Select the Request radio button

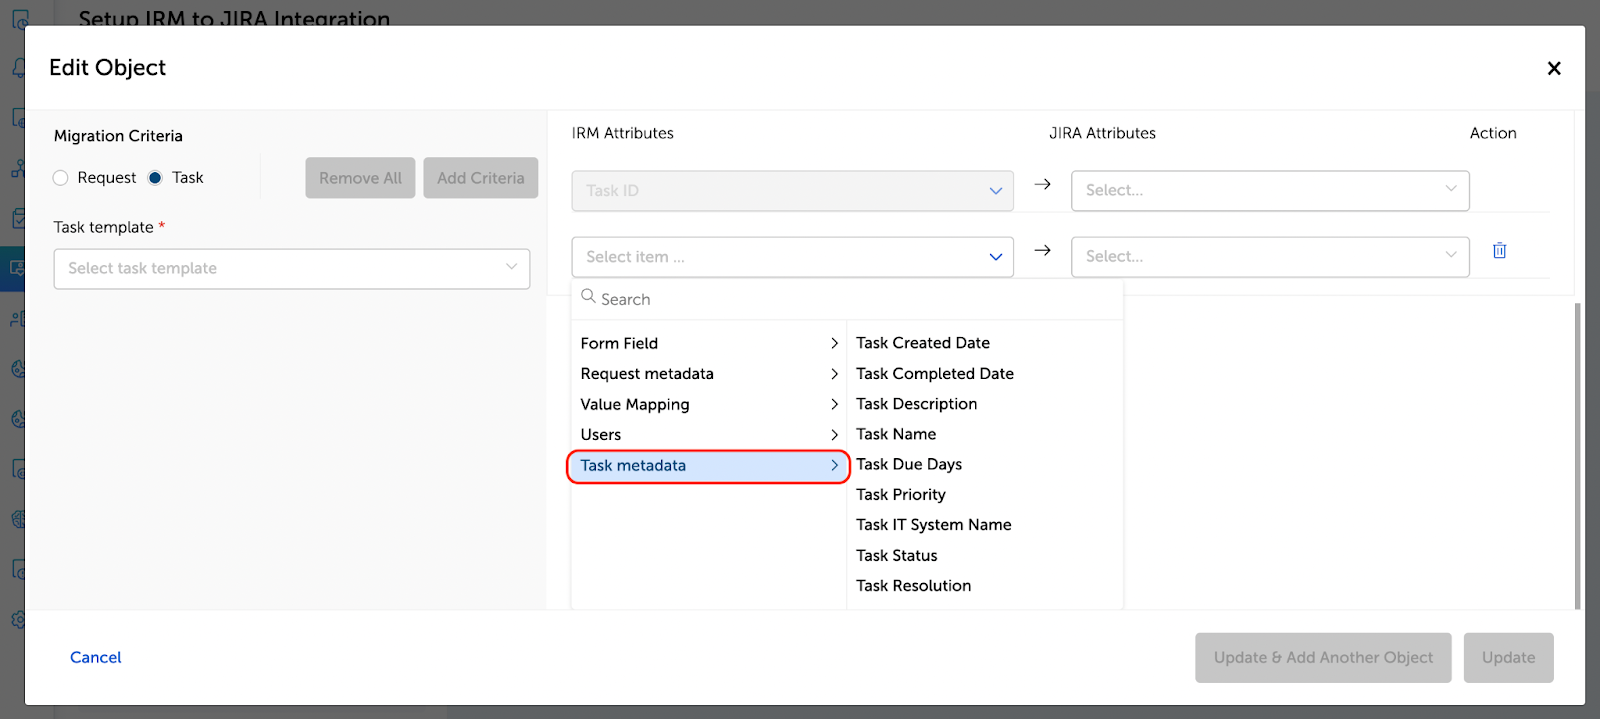click(60, 178)
